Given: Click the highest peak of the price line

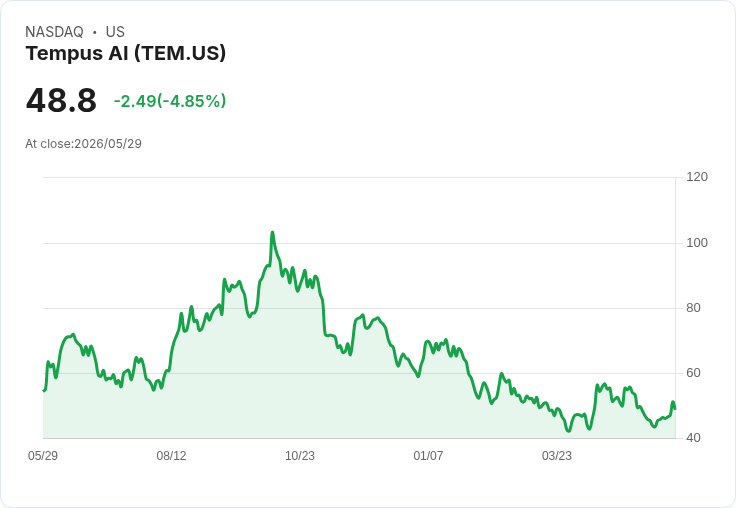Looking at the screenshot, I should 272,232.
